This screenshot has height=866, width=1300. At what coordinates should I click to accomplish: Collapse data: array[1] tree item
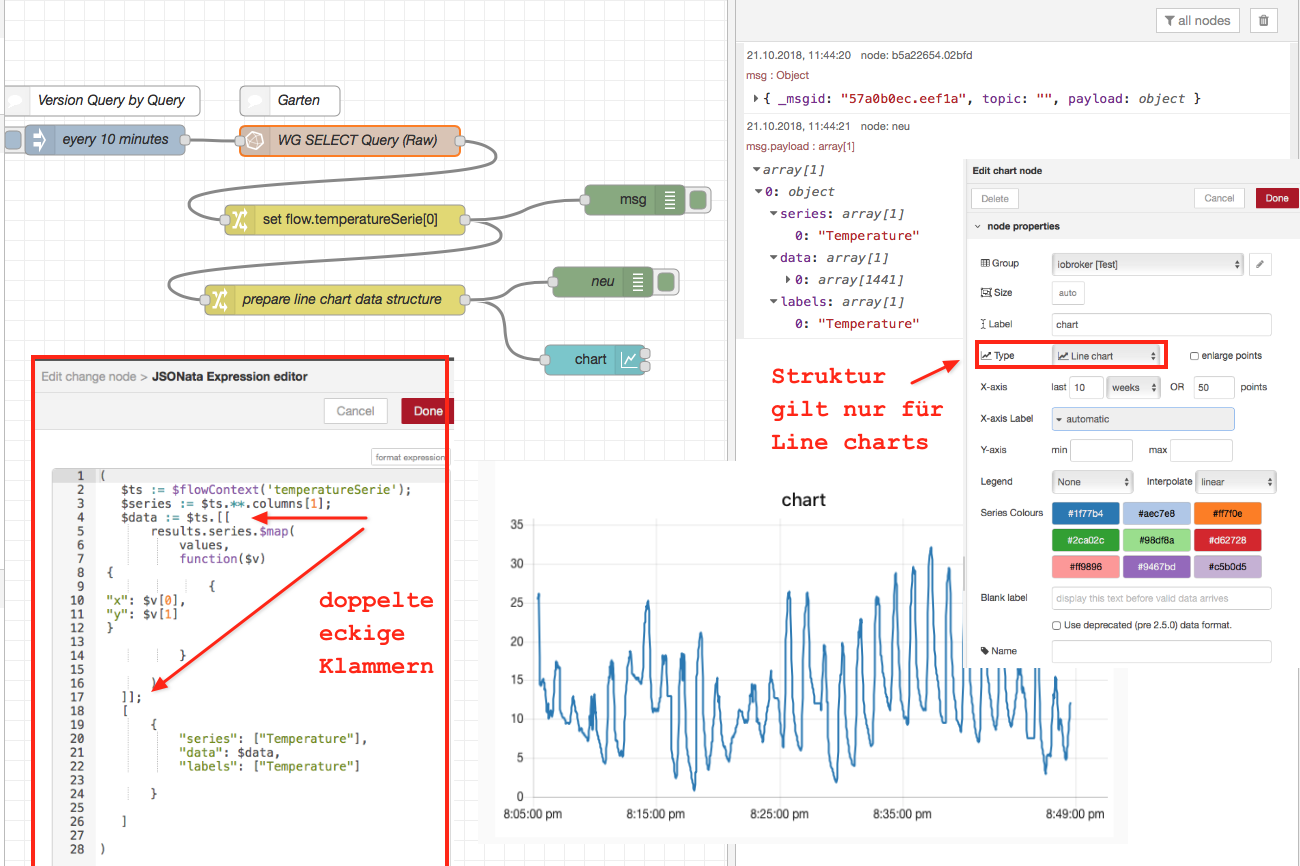773,258
